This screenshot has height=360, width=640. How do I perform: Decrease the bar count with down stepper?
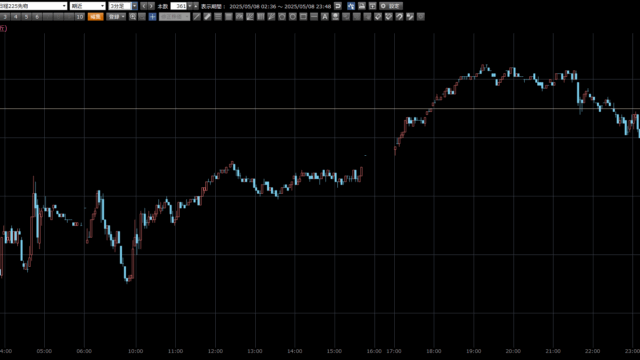[190, 6]
